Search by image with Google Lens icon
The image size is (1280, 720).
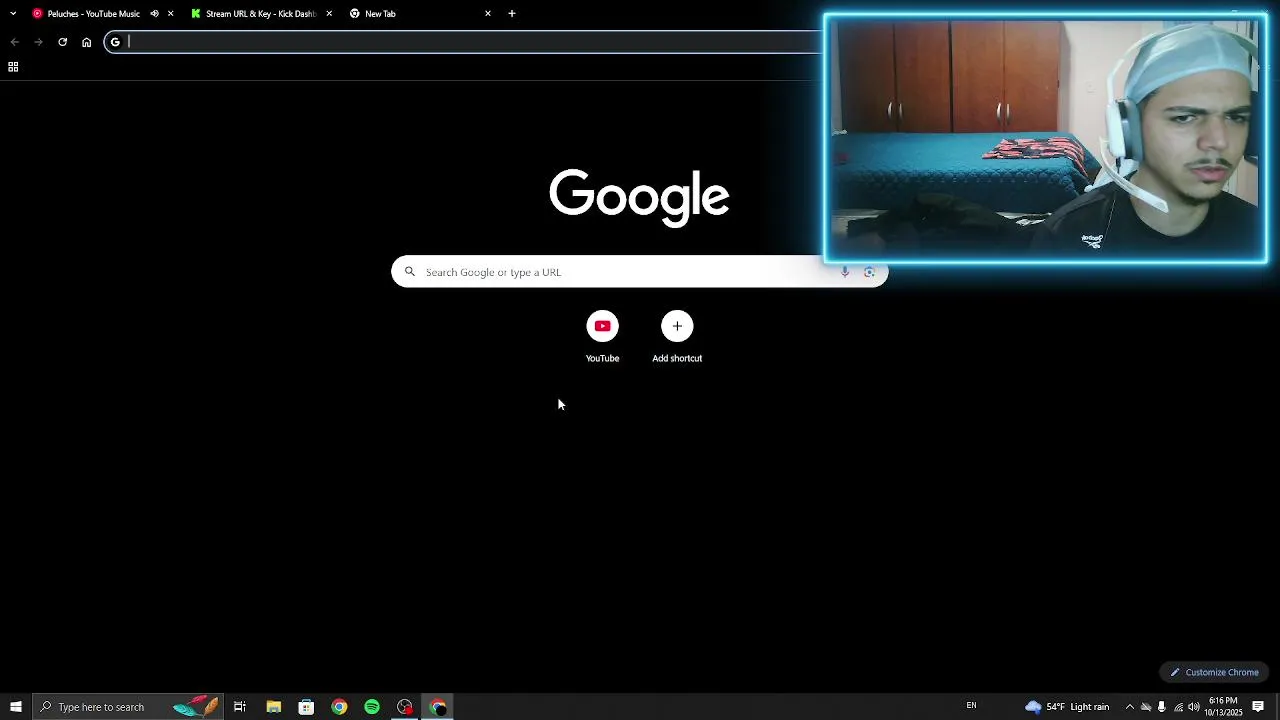869,272
